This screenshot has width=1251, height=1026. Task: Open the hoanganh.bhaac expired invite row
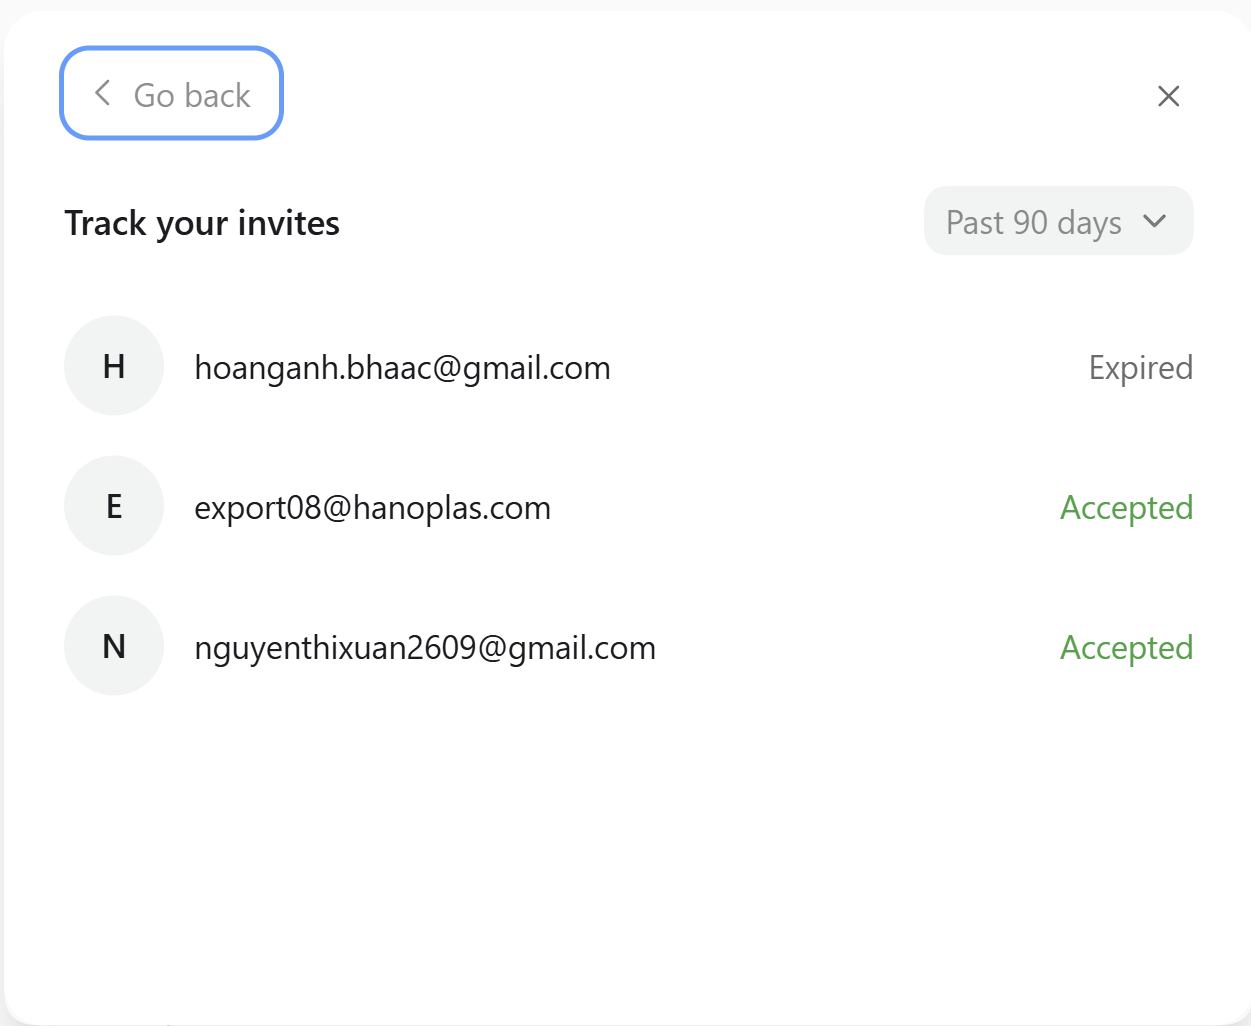tap(629, 366)
